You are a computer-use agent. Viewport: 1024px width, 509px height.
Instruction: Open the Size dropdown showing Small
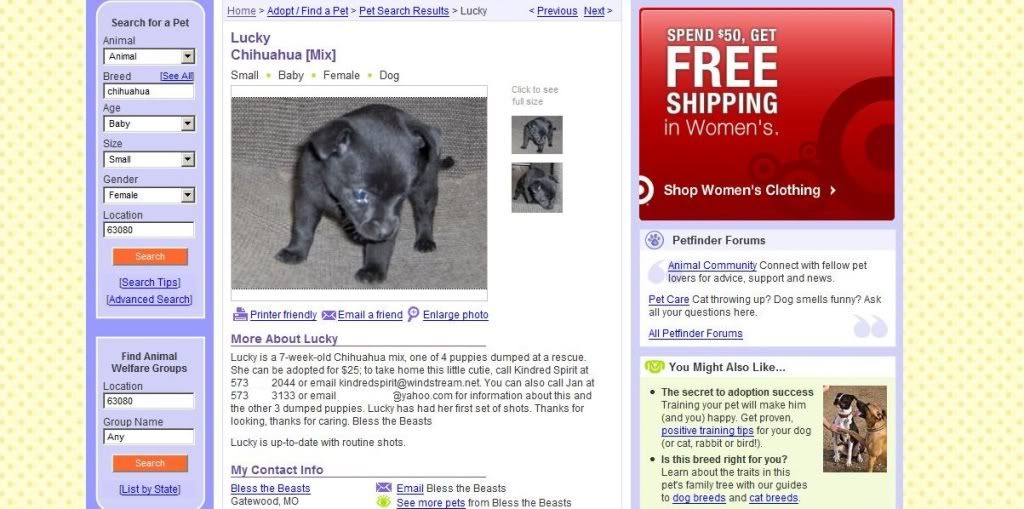pyautogui.click(x=149, y=159)
